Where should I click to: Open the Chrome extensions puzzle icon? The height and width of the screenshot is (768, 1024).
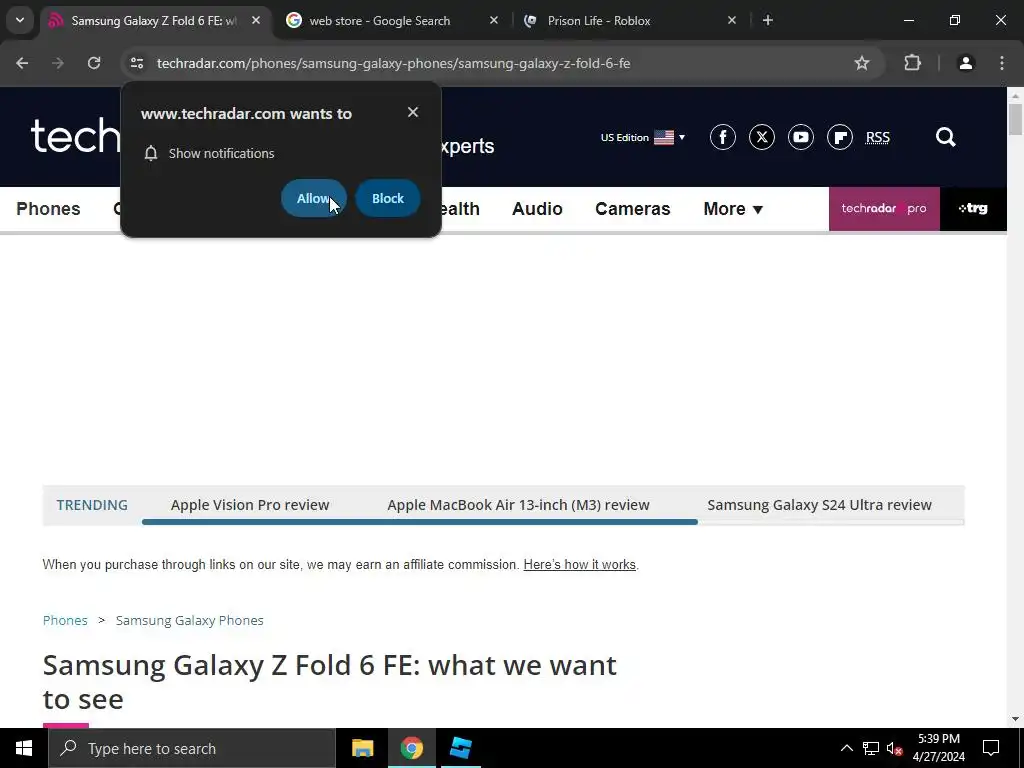pyautogui.click(x=912, y=63)
